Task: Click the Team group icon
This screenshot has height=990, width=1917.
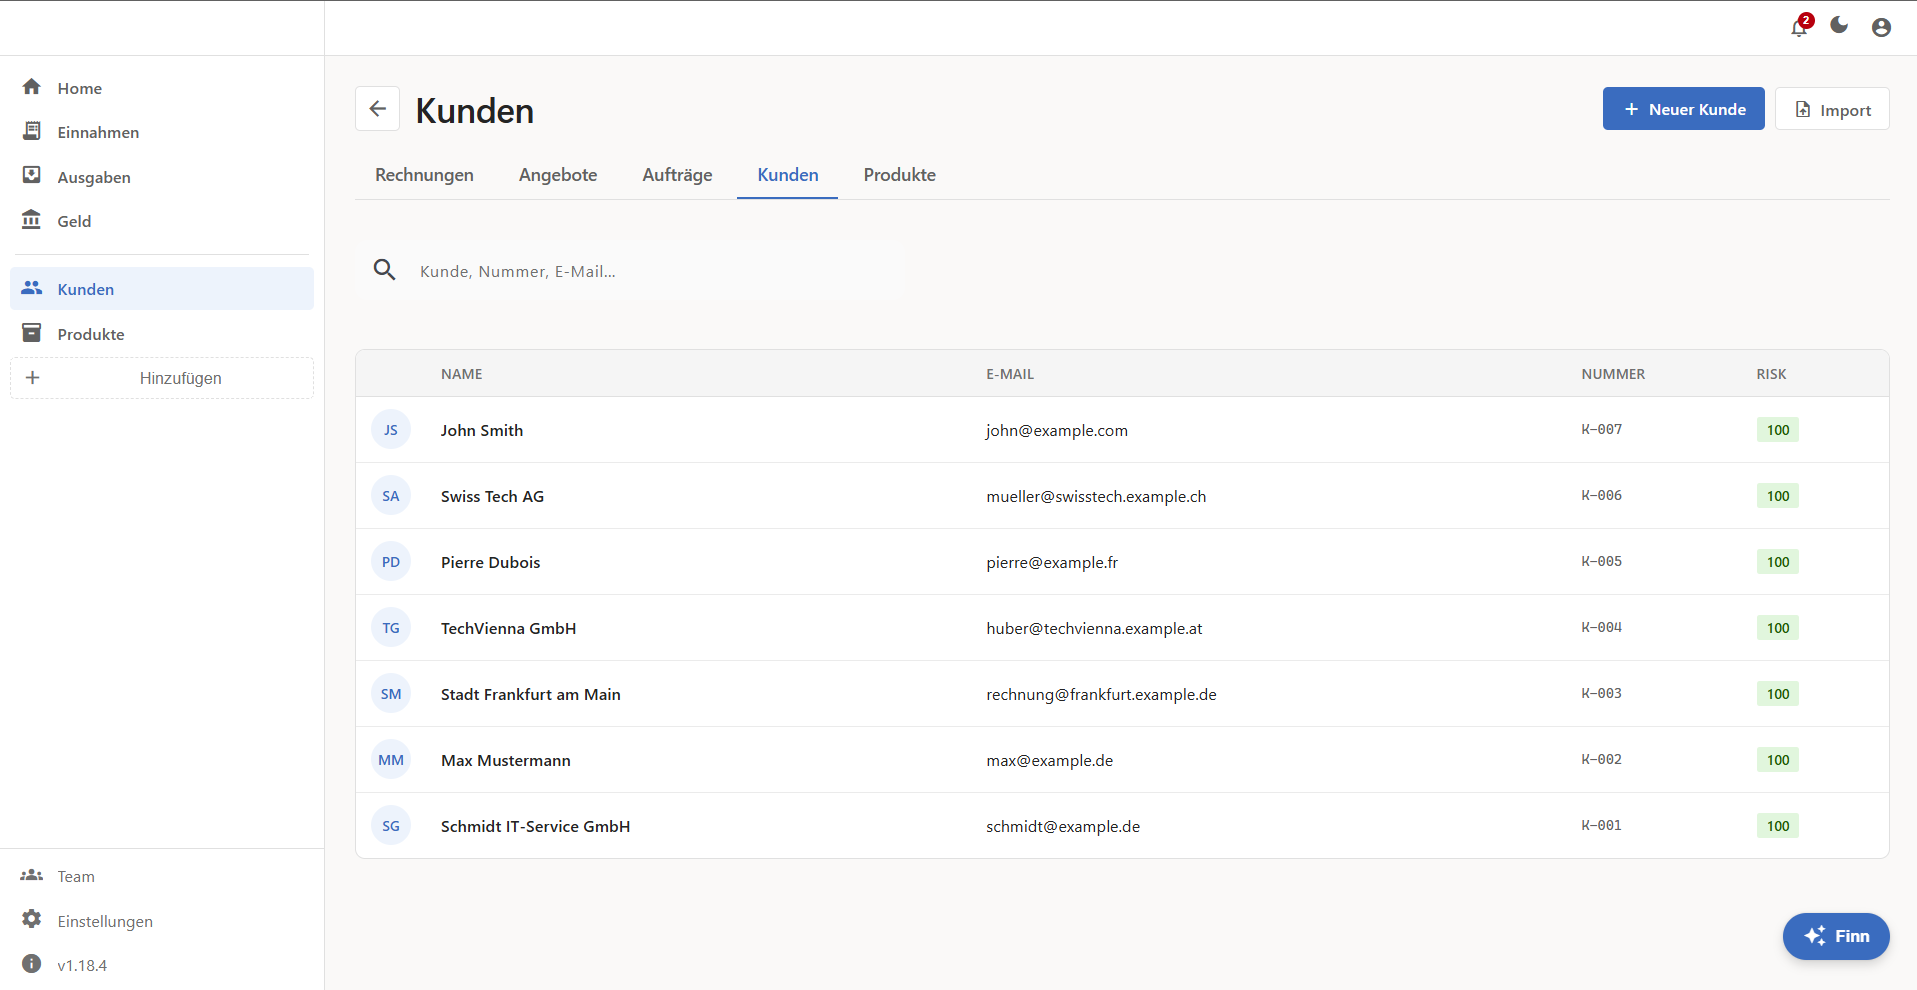Action: click(x=32, y=875)
